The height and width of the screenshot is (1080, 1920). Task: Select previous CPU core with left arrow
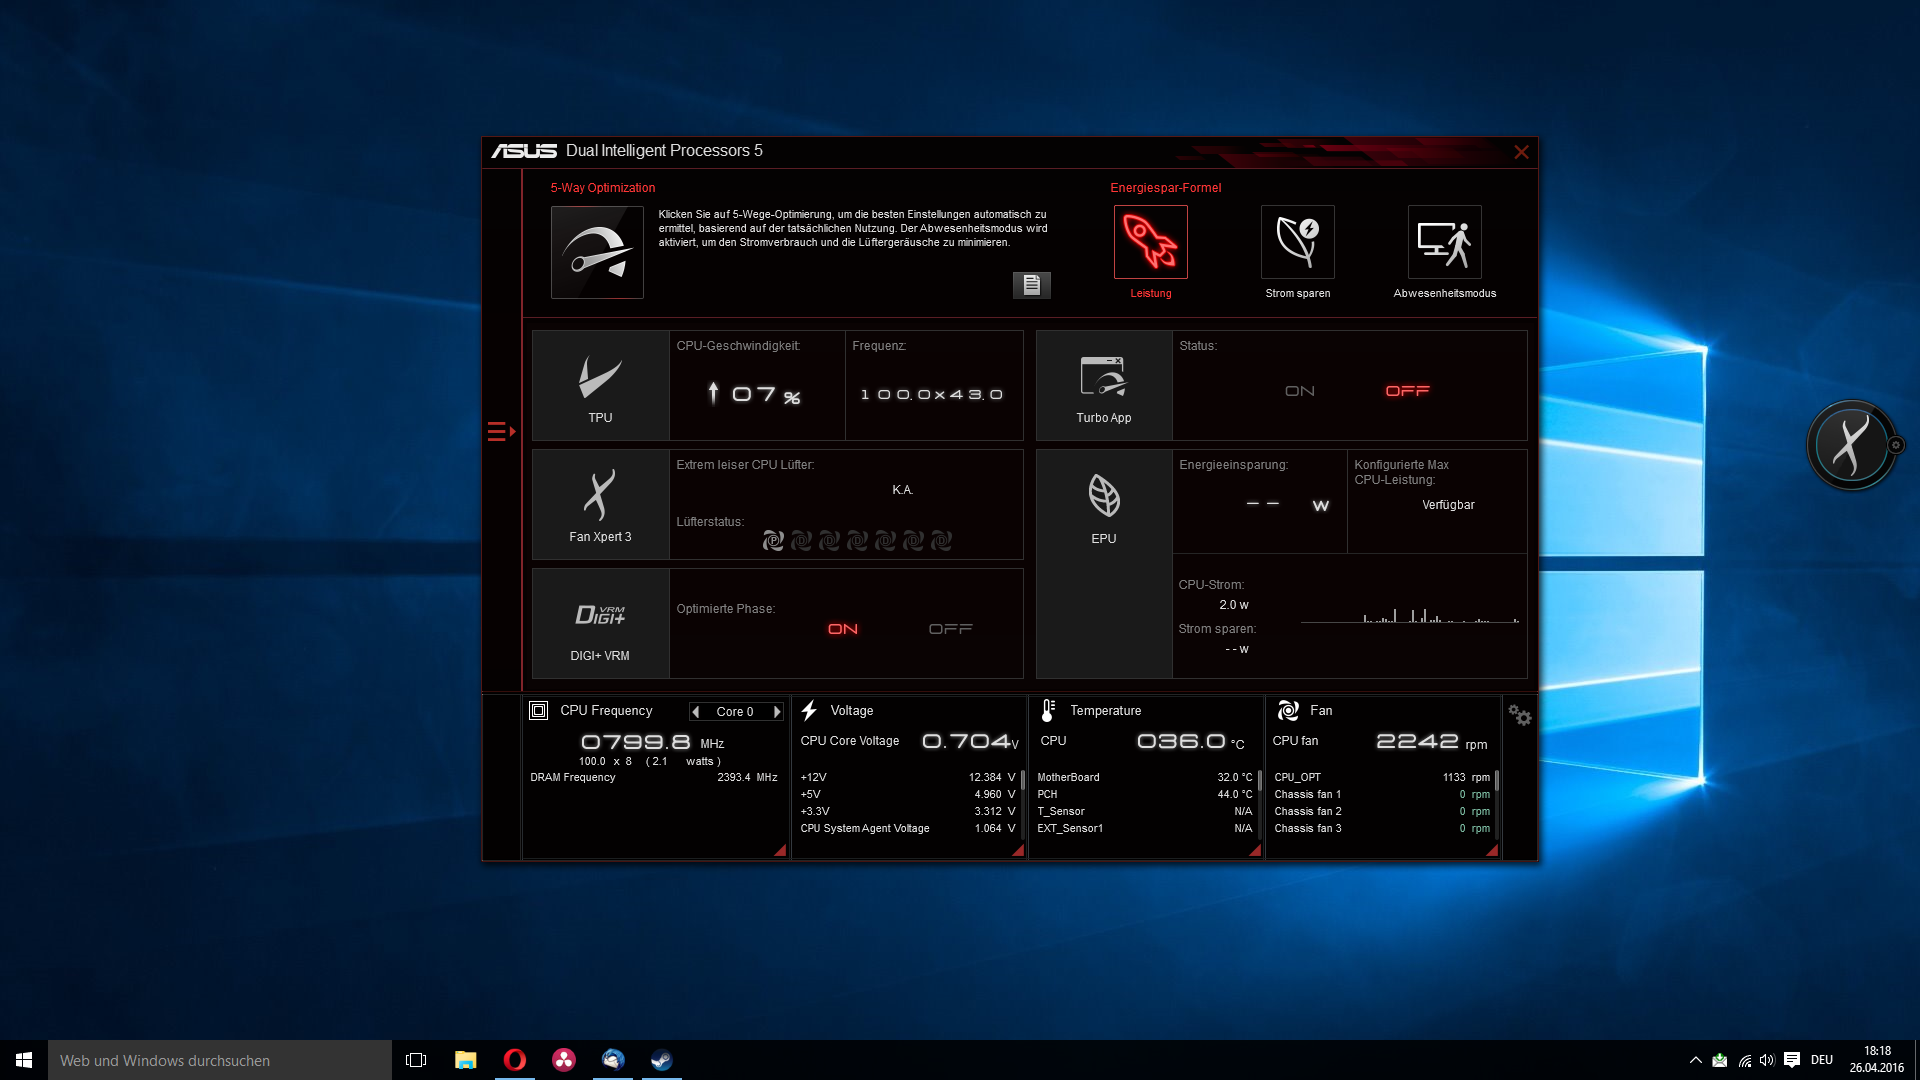pos(695,712)
